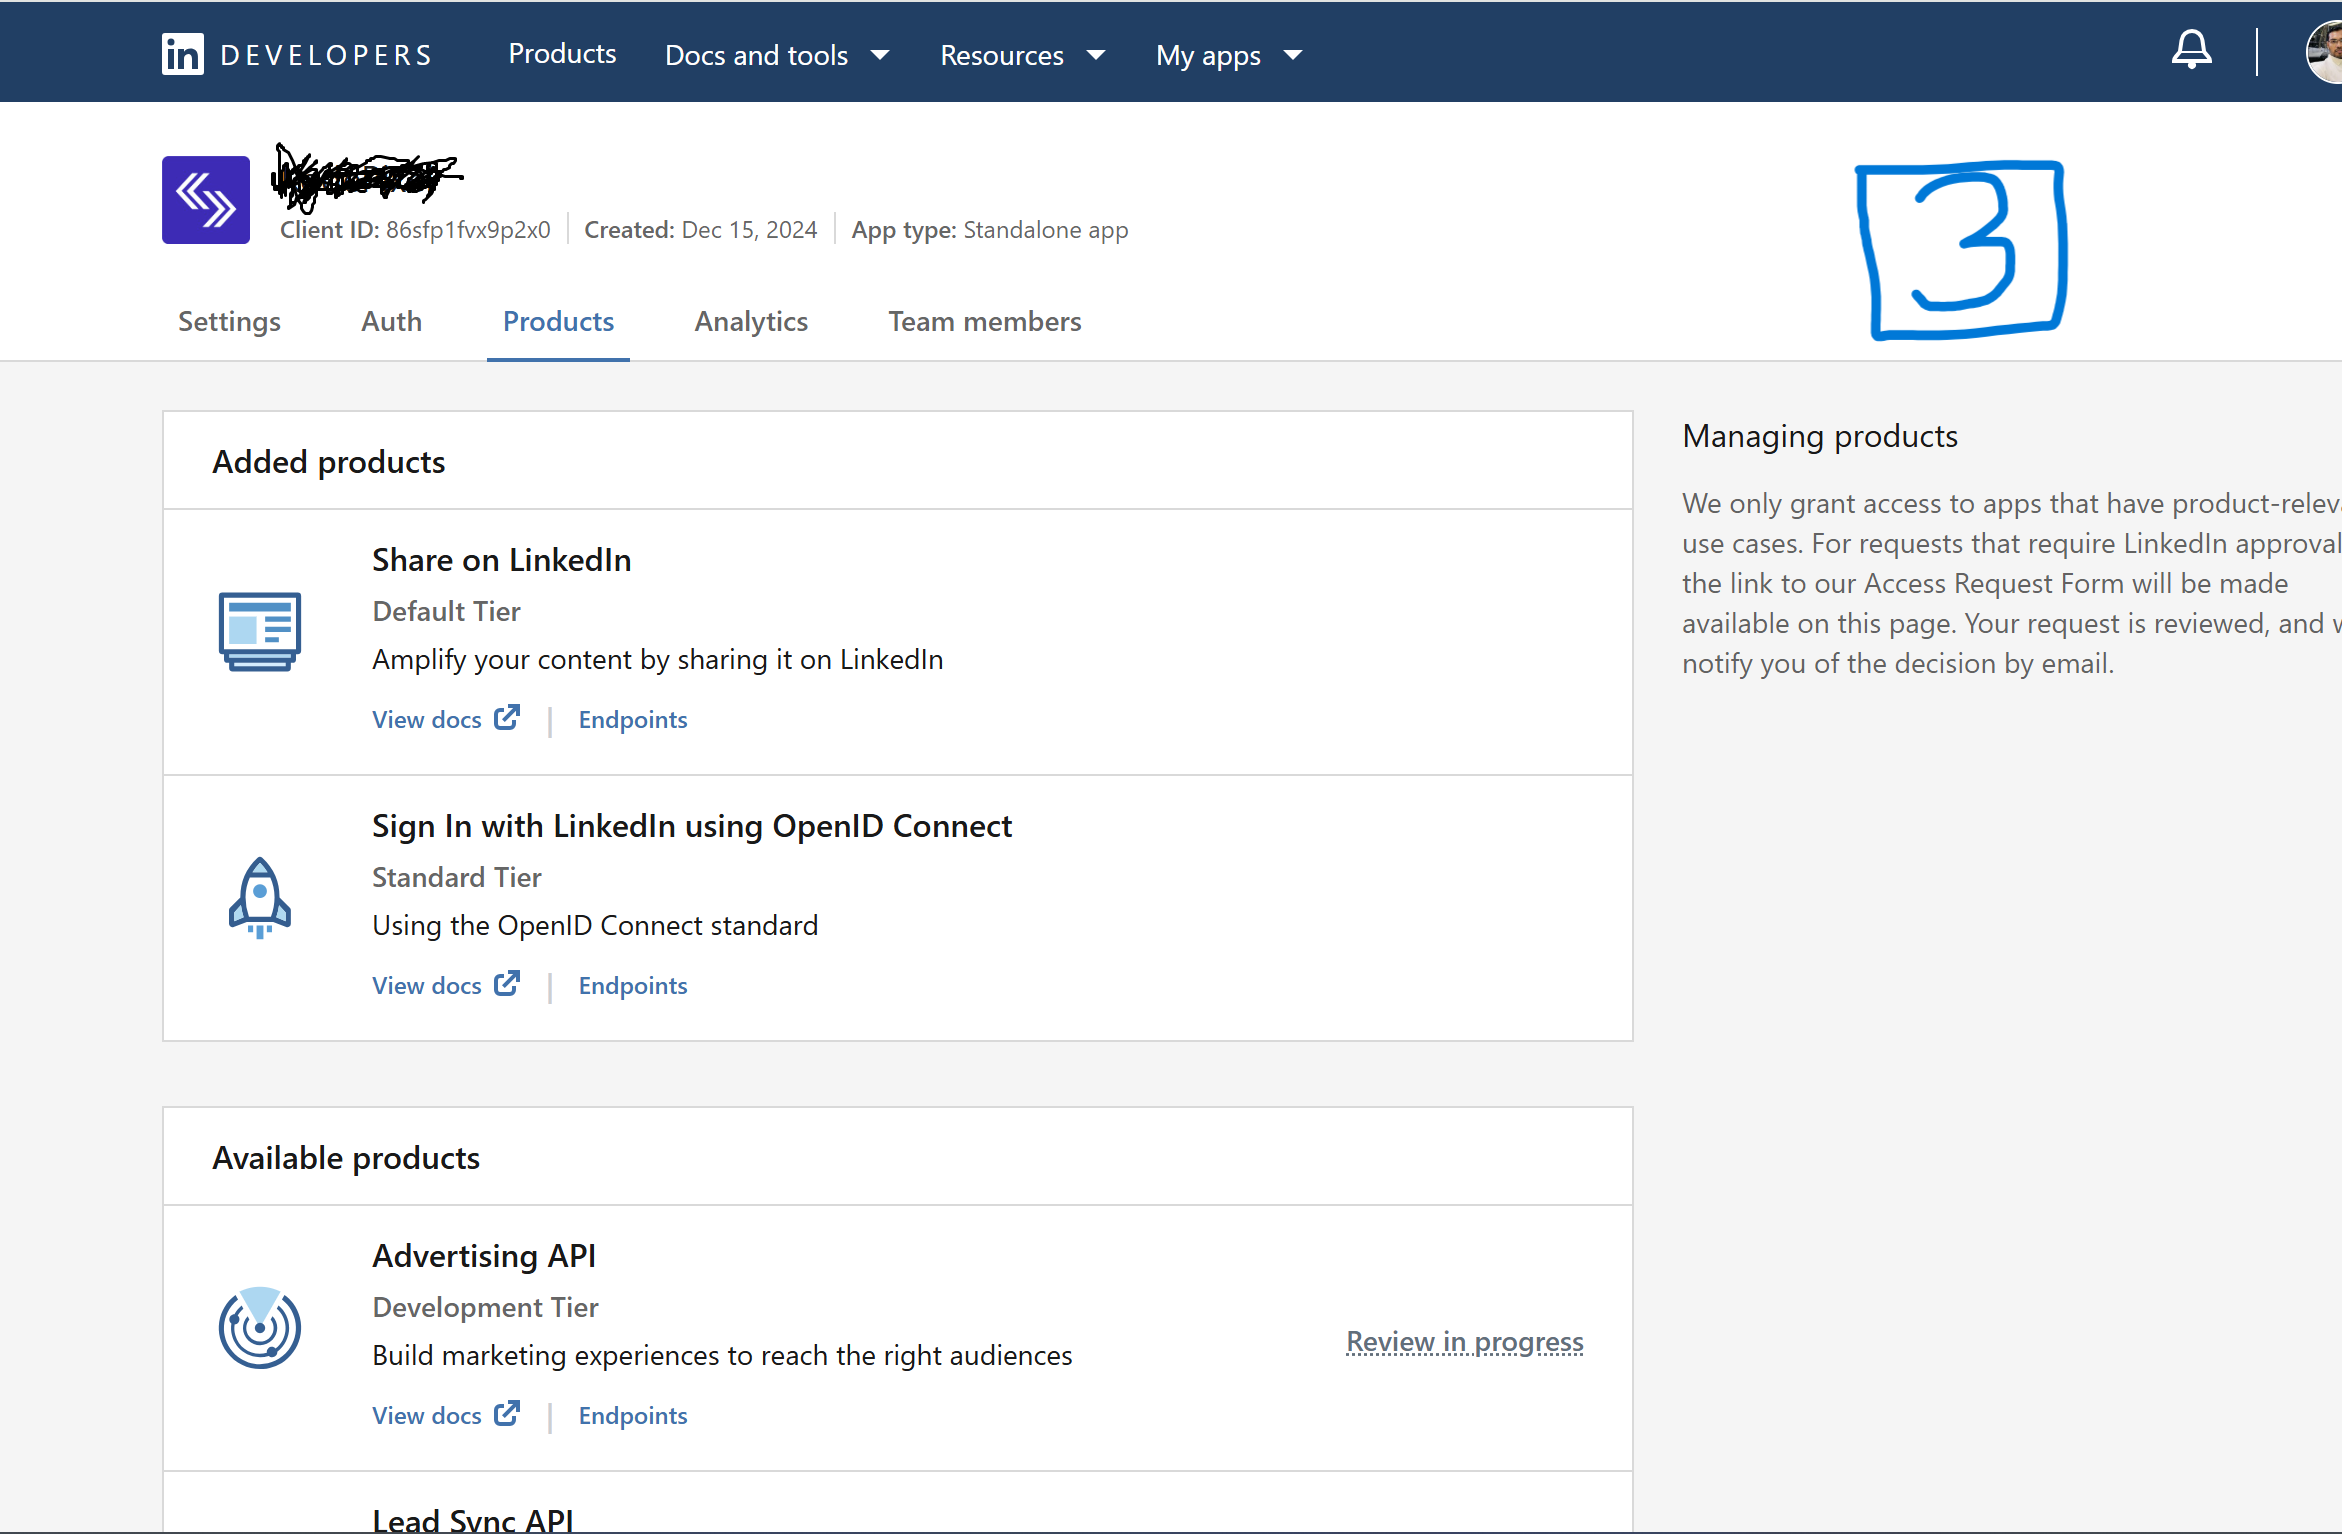Viewport: 2342px width, 1534px height.
Task: Open the notifications bell
Action: pos(2191,50)
